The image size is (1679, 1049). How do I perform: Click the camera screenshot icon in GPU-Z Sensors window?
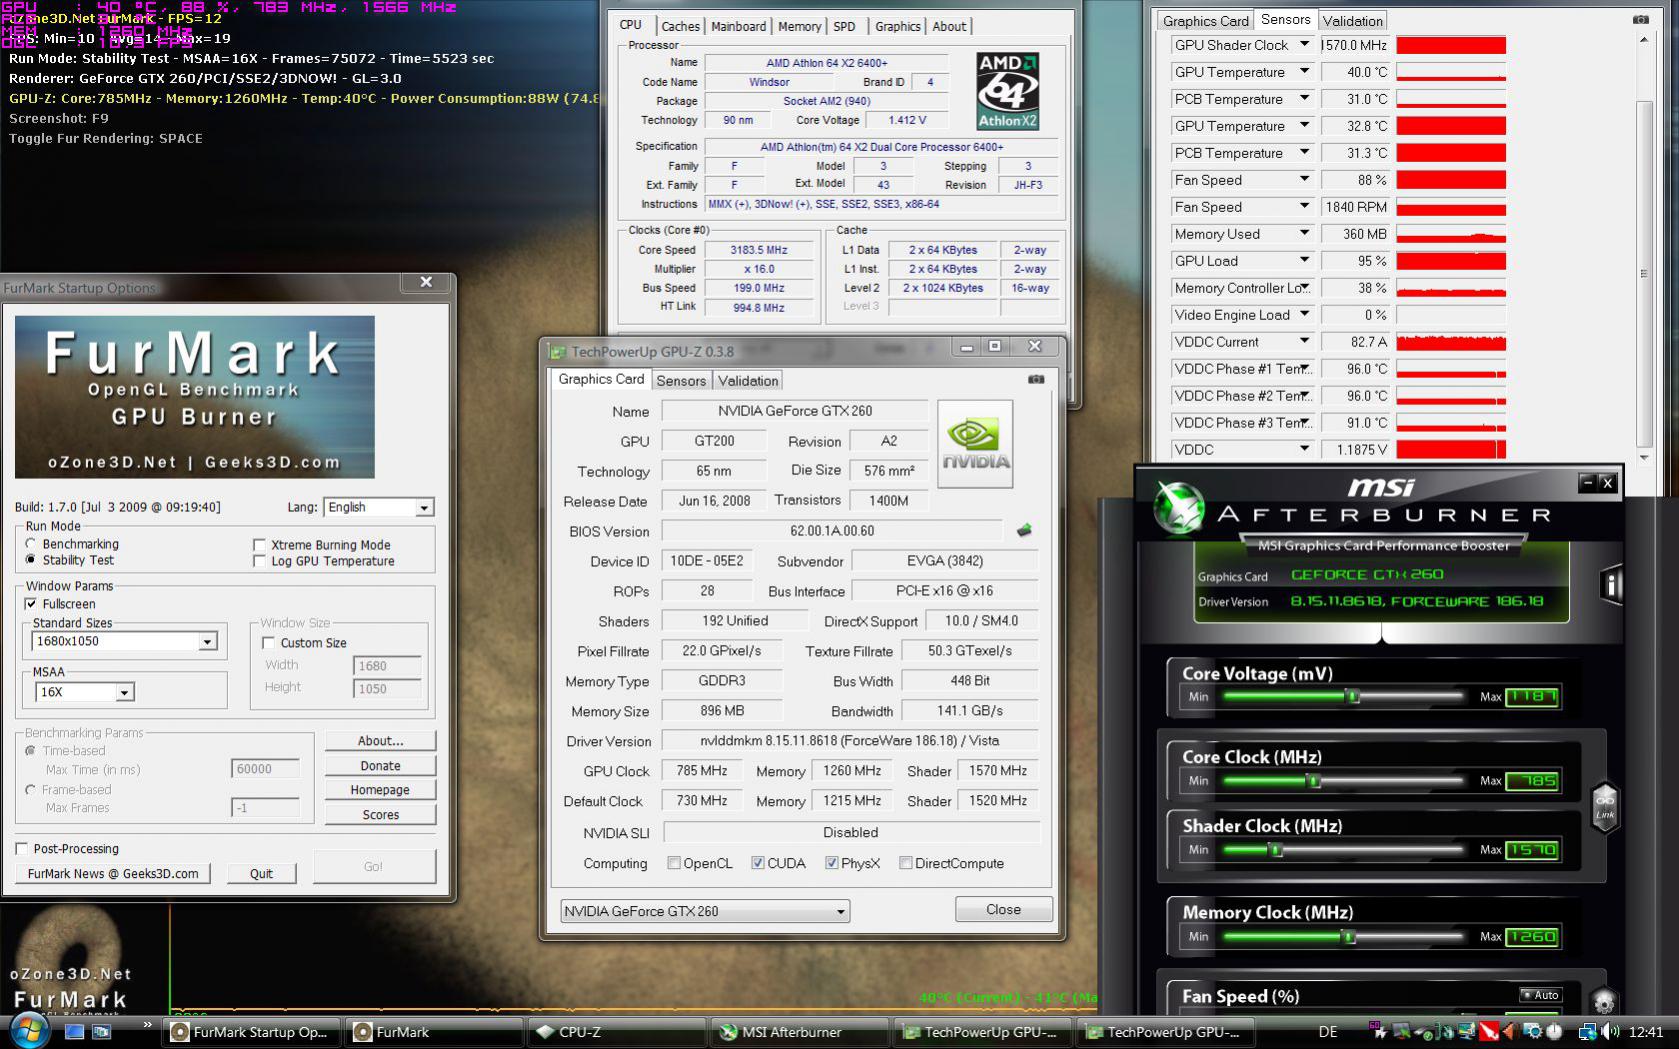1640,19
